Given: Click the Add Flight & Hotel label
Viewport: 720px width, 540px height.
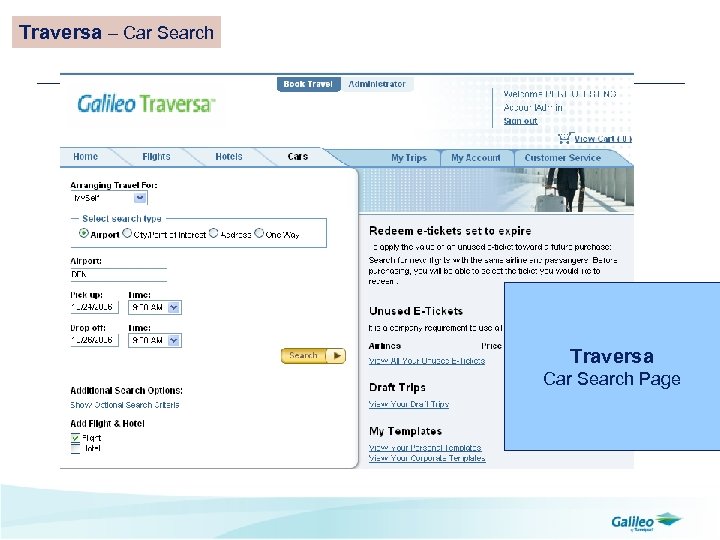Looking at the screenshot, I should tap(107, 423).
